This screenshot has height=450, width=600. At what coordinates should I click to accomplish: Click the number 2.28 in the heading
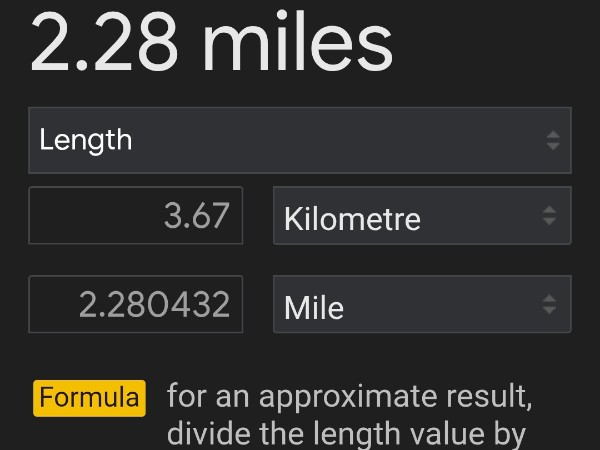tap(107, 43)
